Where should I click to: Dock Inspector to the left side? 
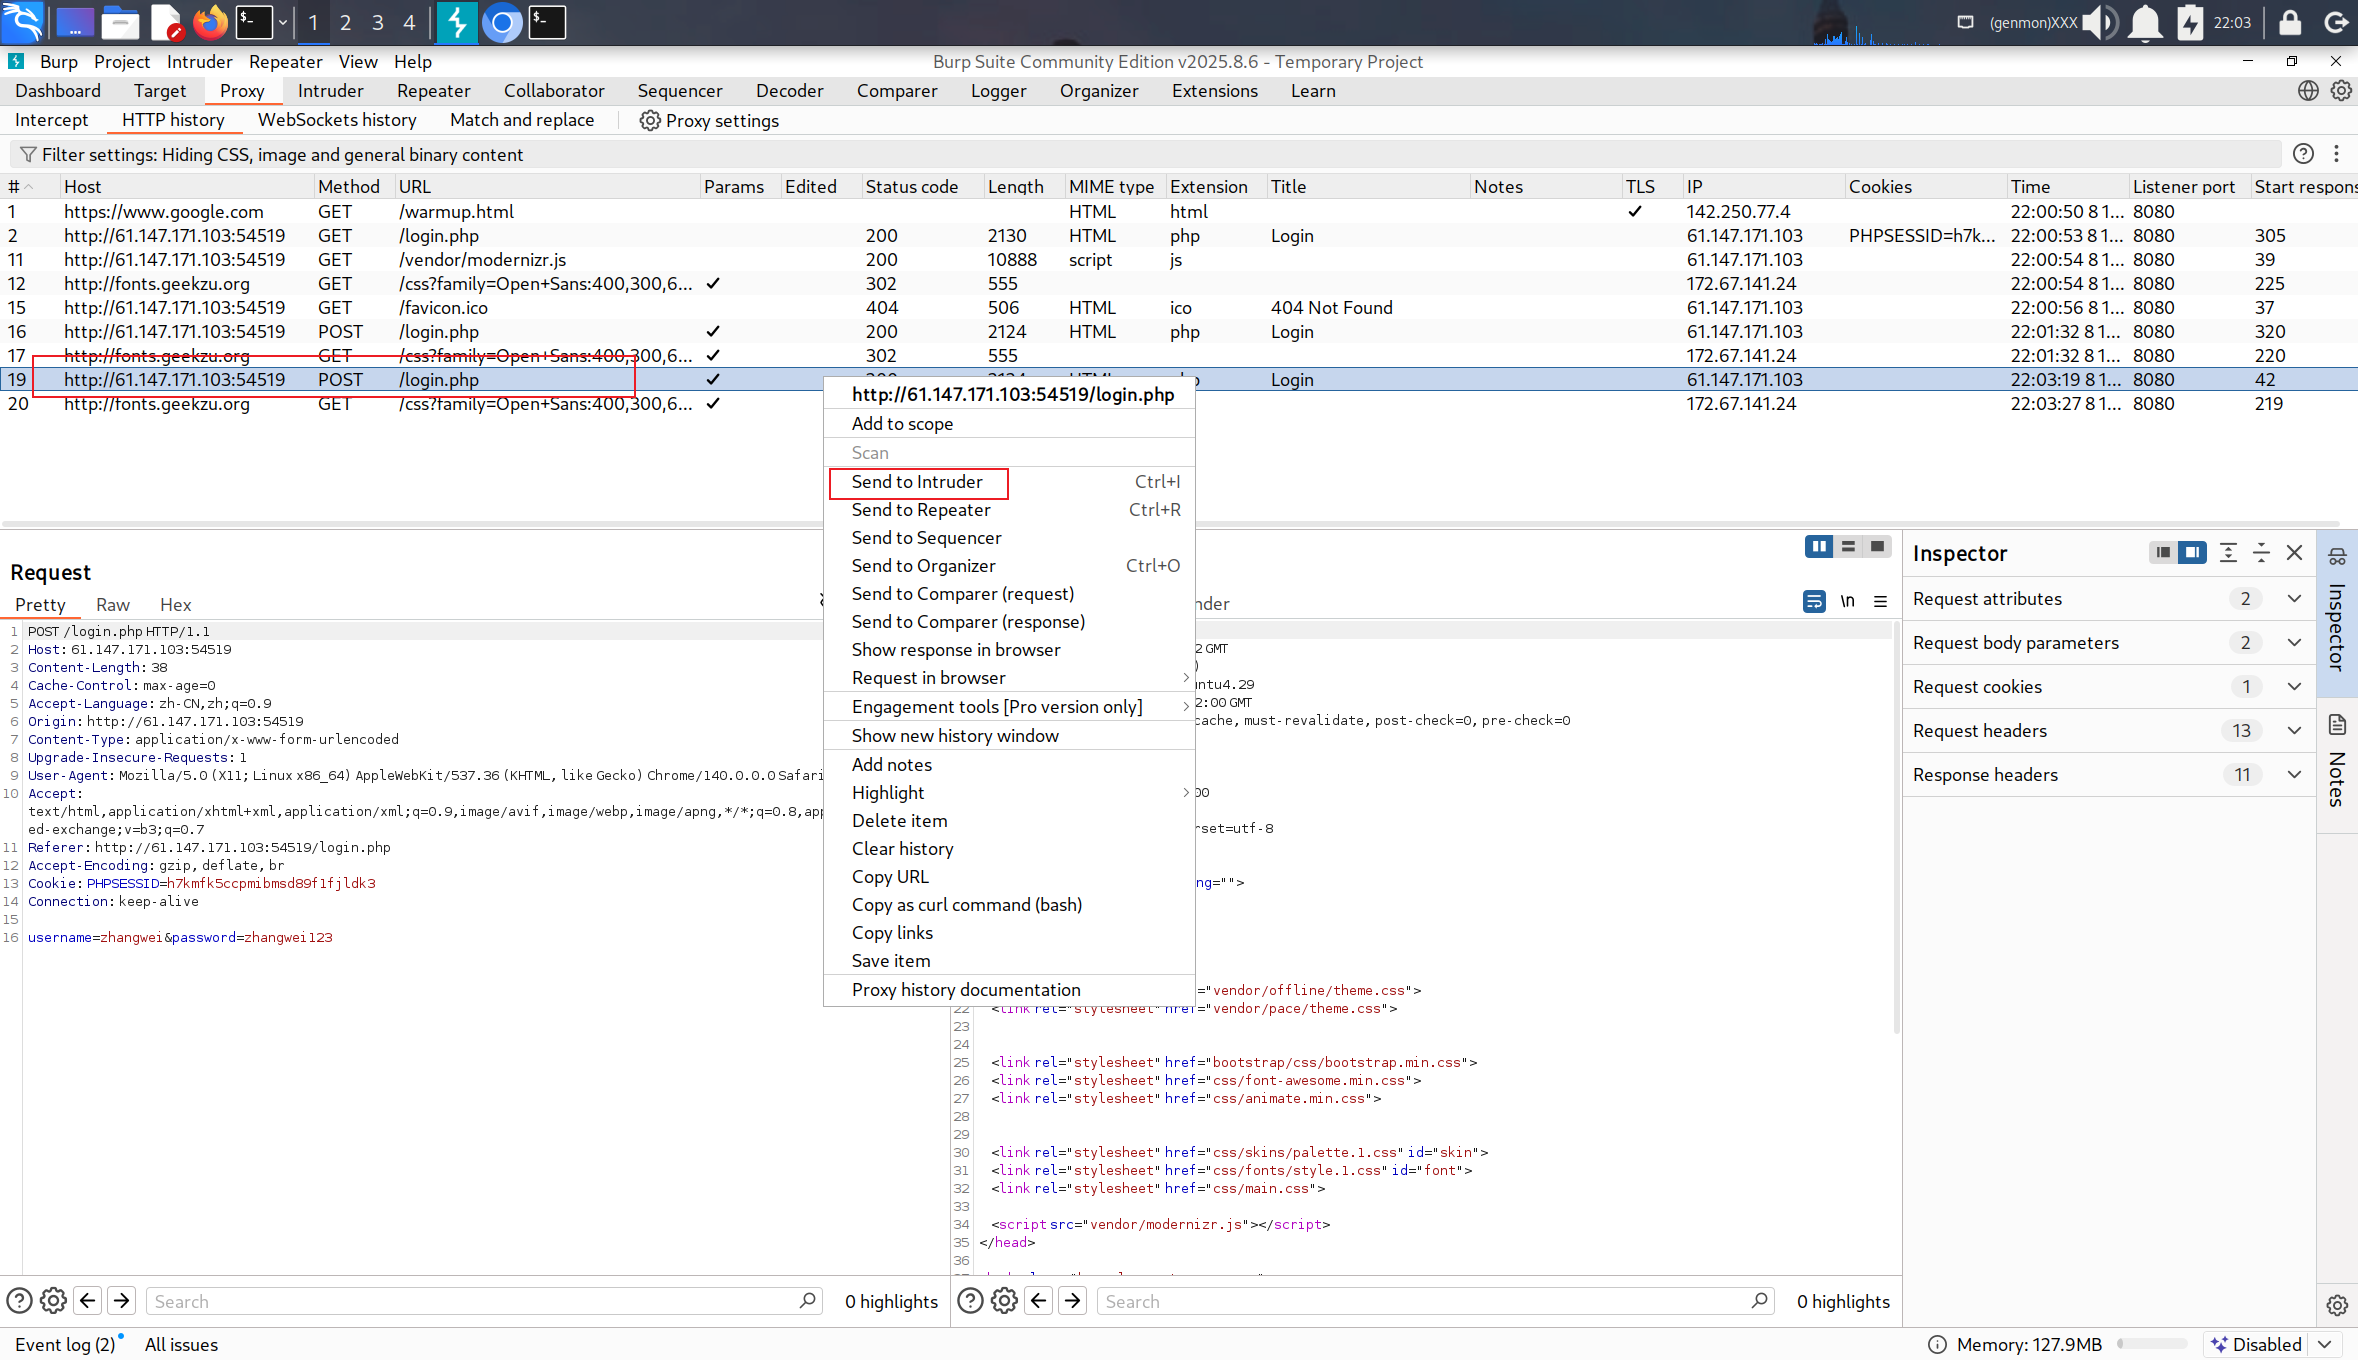[2162, 553]
